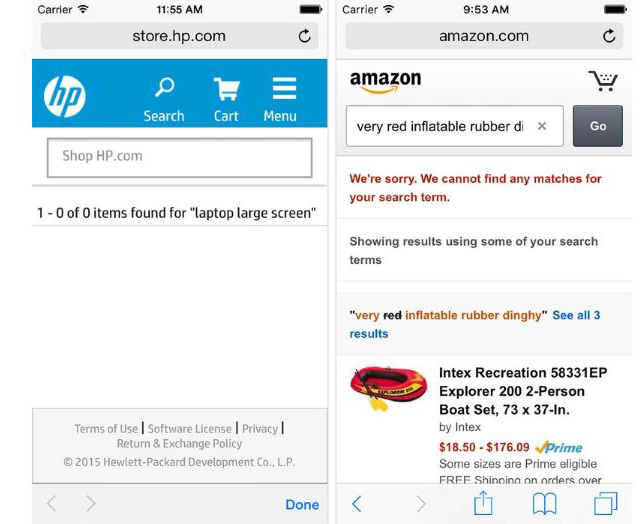The height and width of the screenshot is (524, 640).
Task: Tap the Safari share icon
Action: (483, 503)
